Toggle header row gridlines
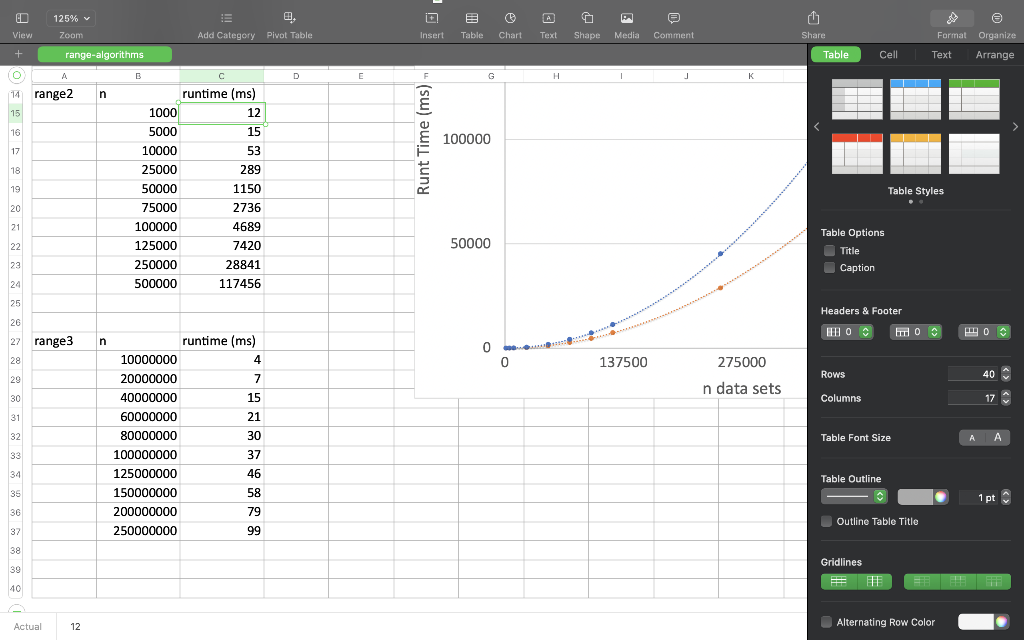The height and width of the screenshot is (640, 1024). [x=957, y=581]
